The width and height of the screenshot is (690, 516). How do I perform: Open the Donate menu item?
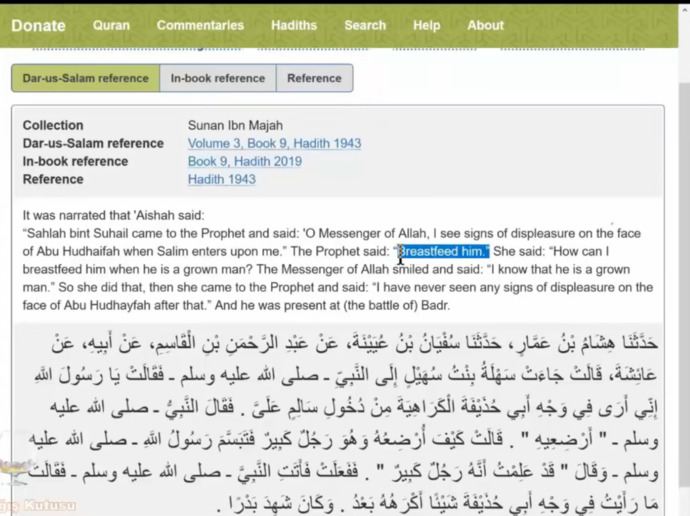(x=38, y=26)
